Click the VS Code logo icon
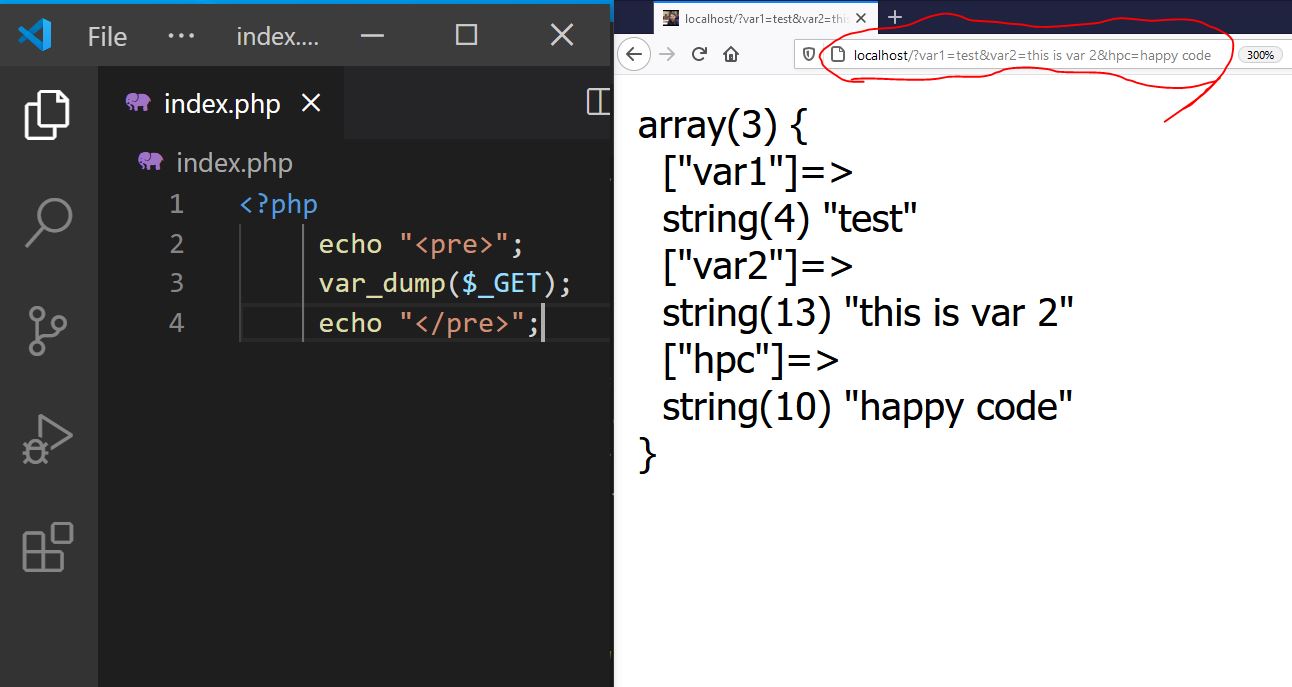1292x687 pixels. point(35,36)
